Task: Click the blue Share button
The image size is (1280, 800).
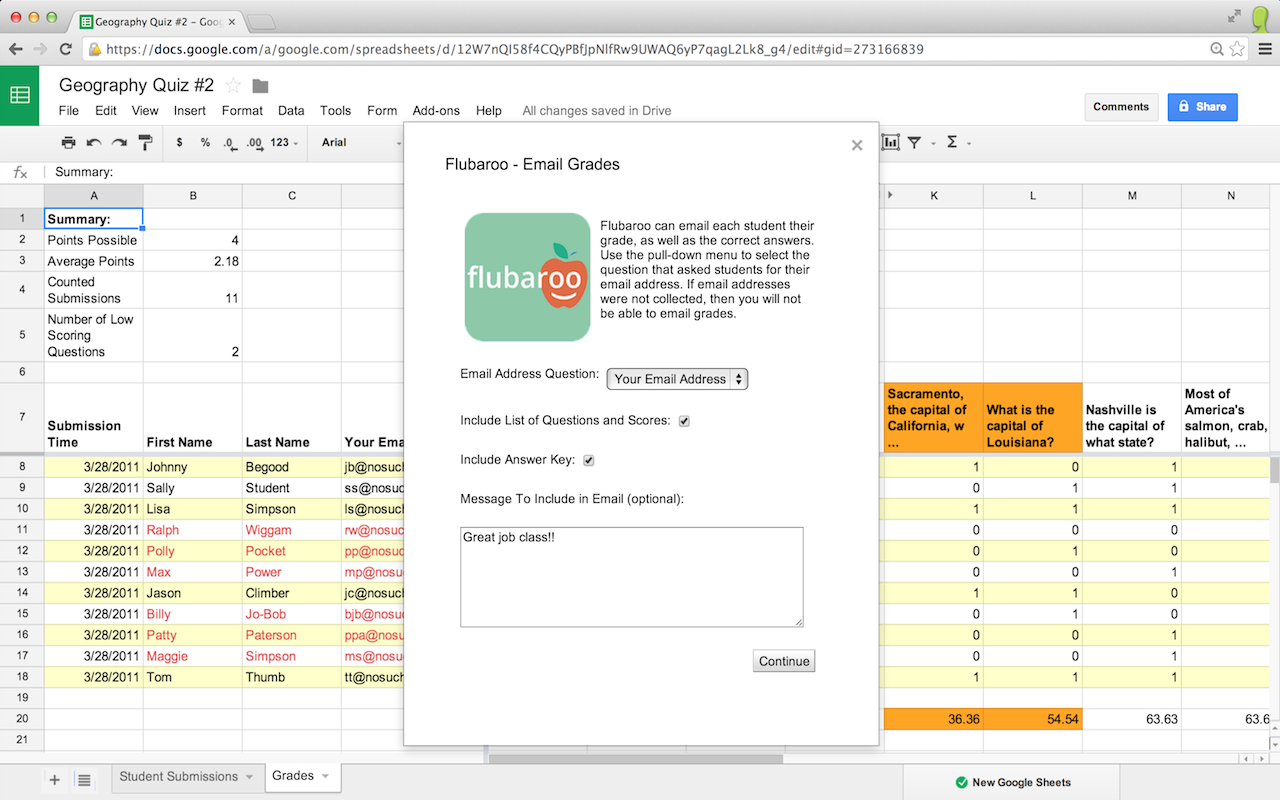Action: click(1202, 107)
